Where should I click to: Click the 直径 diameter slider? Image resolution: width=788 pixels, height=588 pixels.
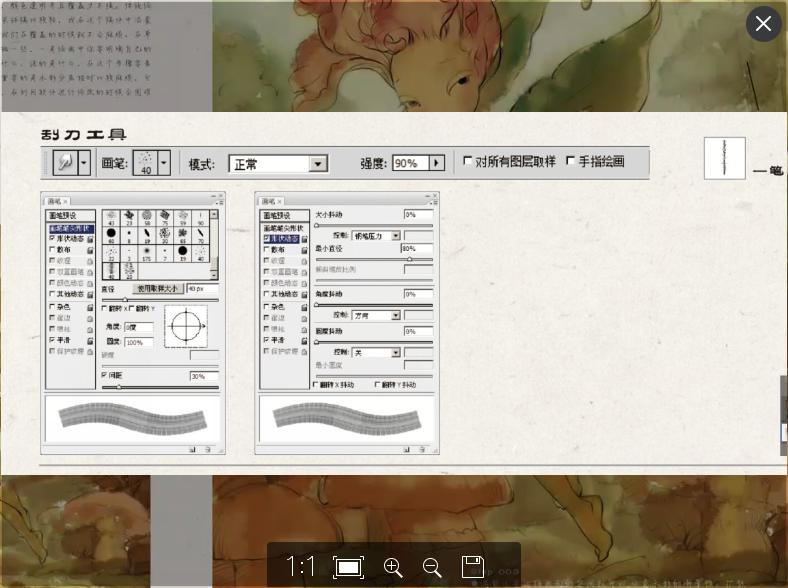coord(160,300)
